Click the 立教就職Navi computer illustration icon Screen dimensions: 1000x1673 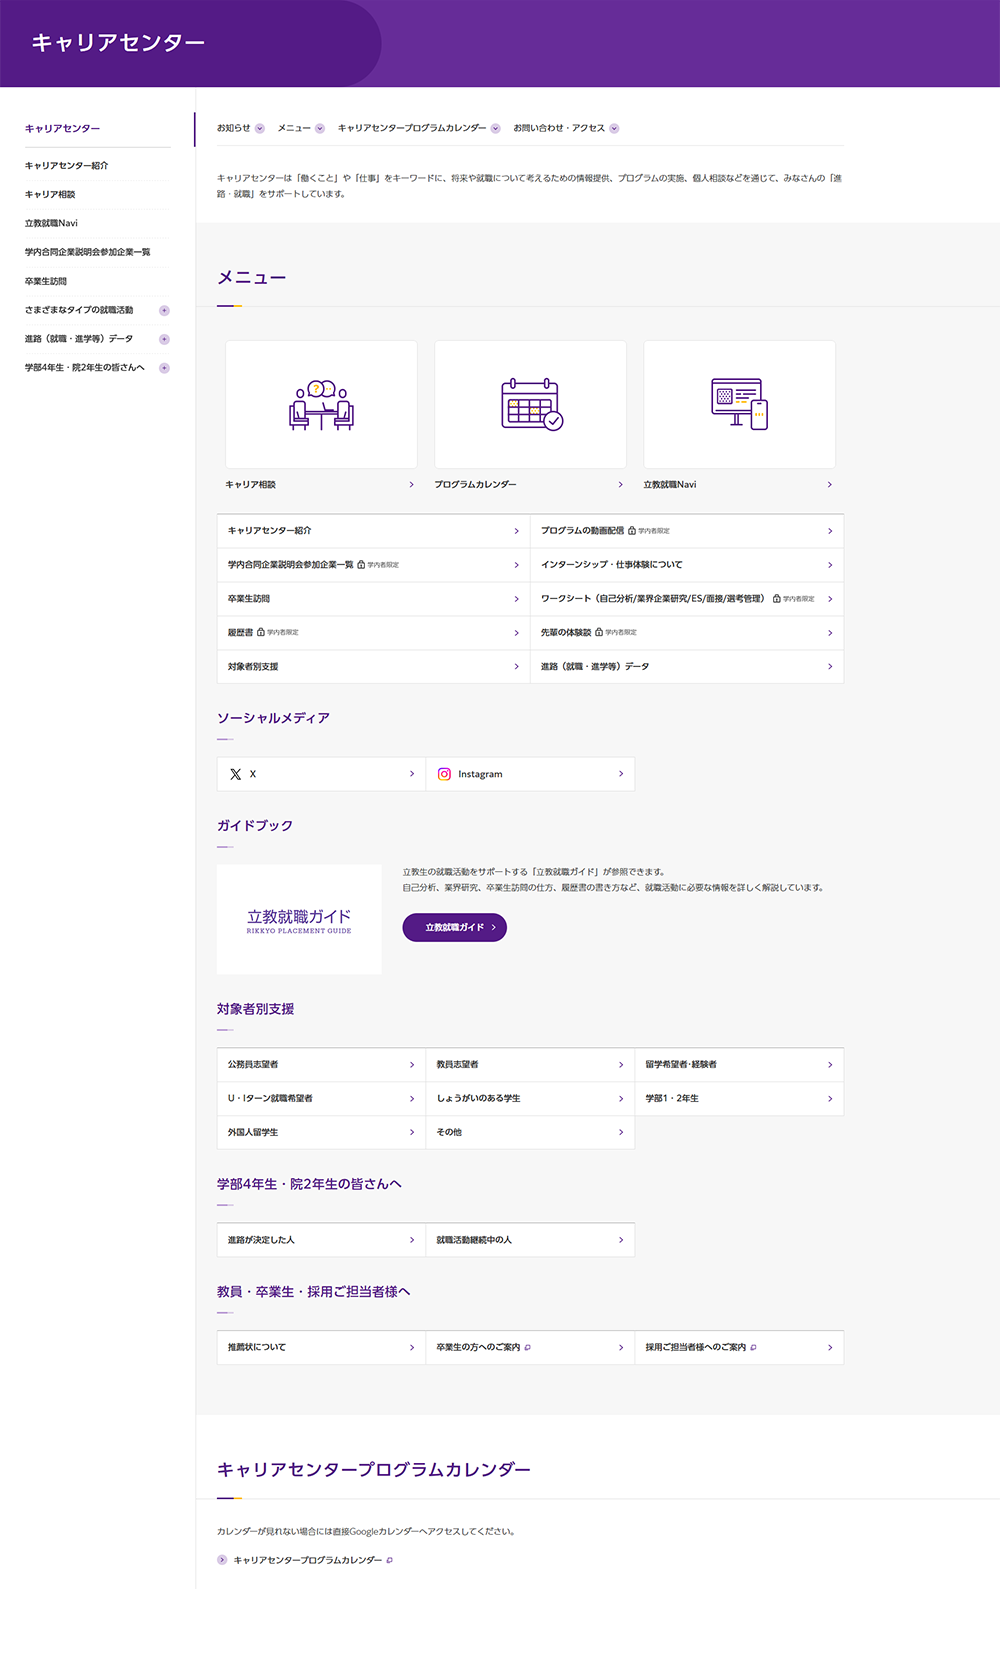click(739, 404)
